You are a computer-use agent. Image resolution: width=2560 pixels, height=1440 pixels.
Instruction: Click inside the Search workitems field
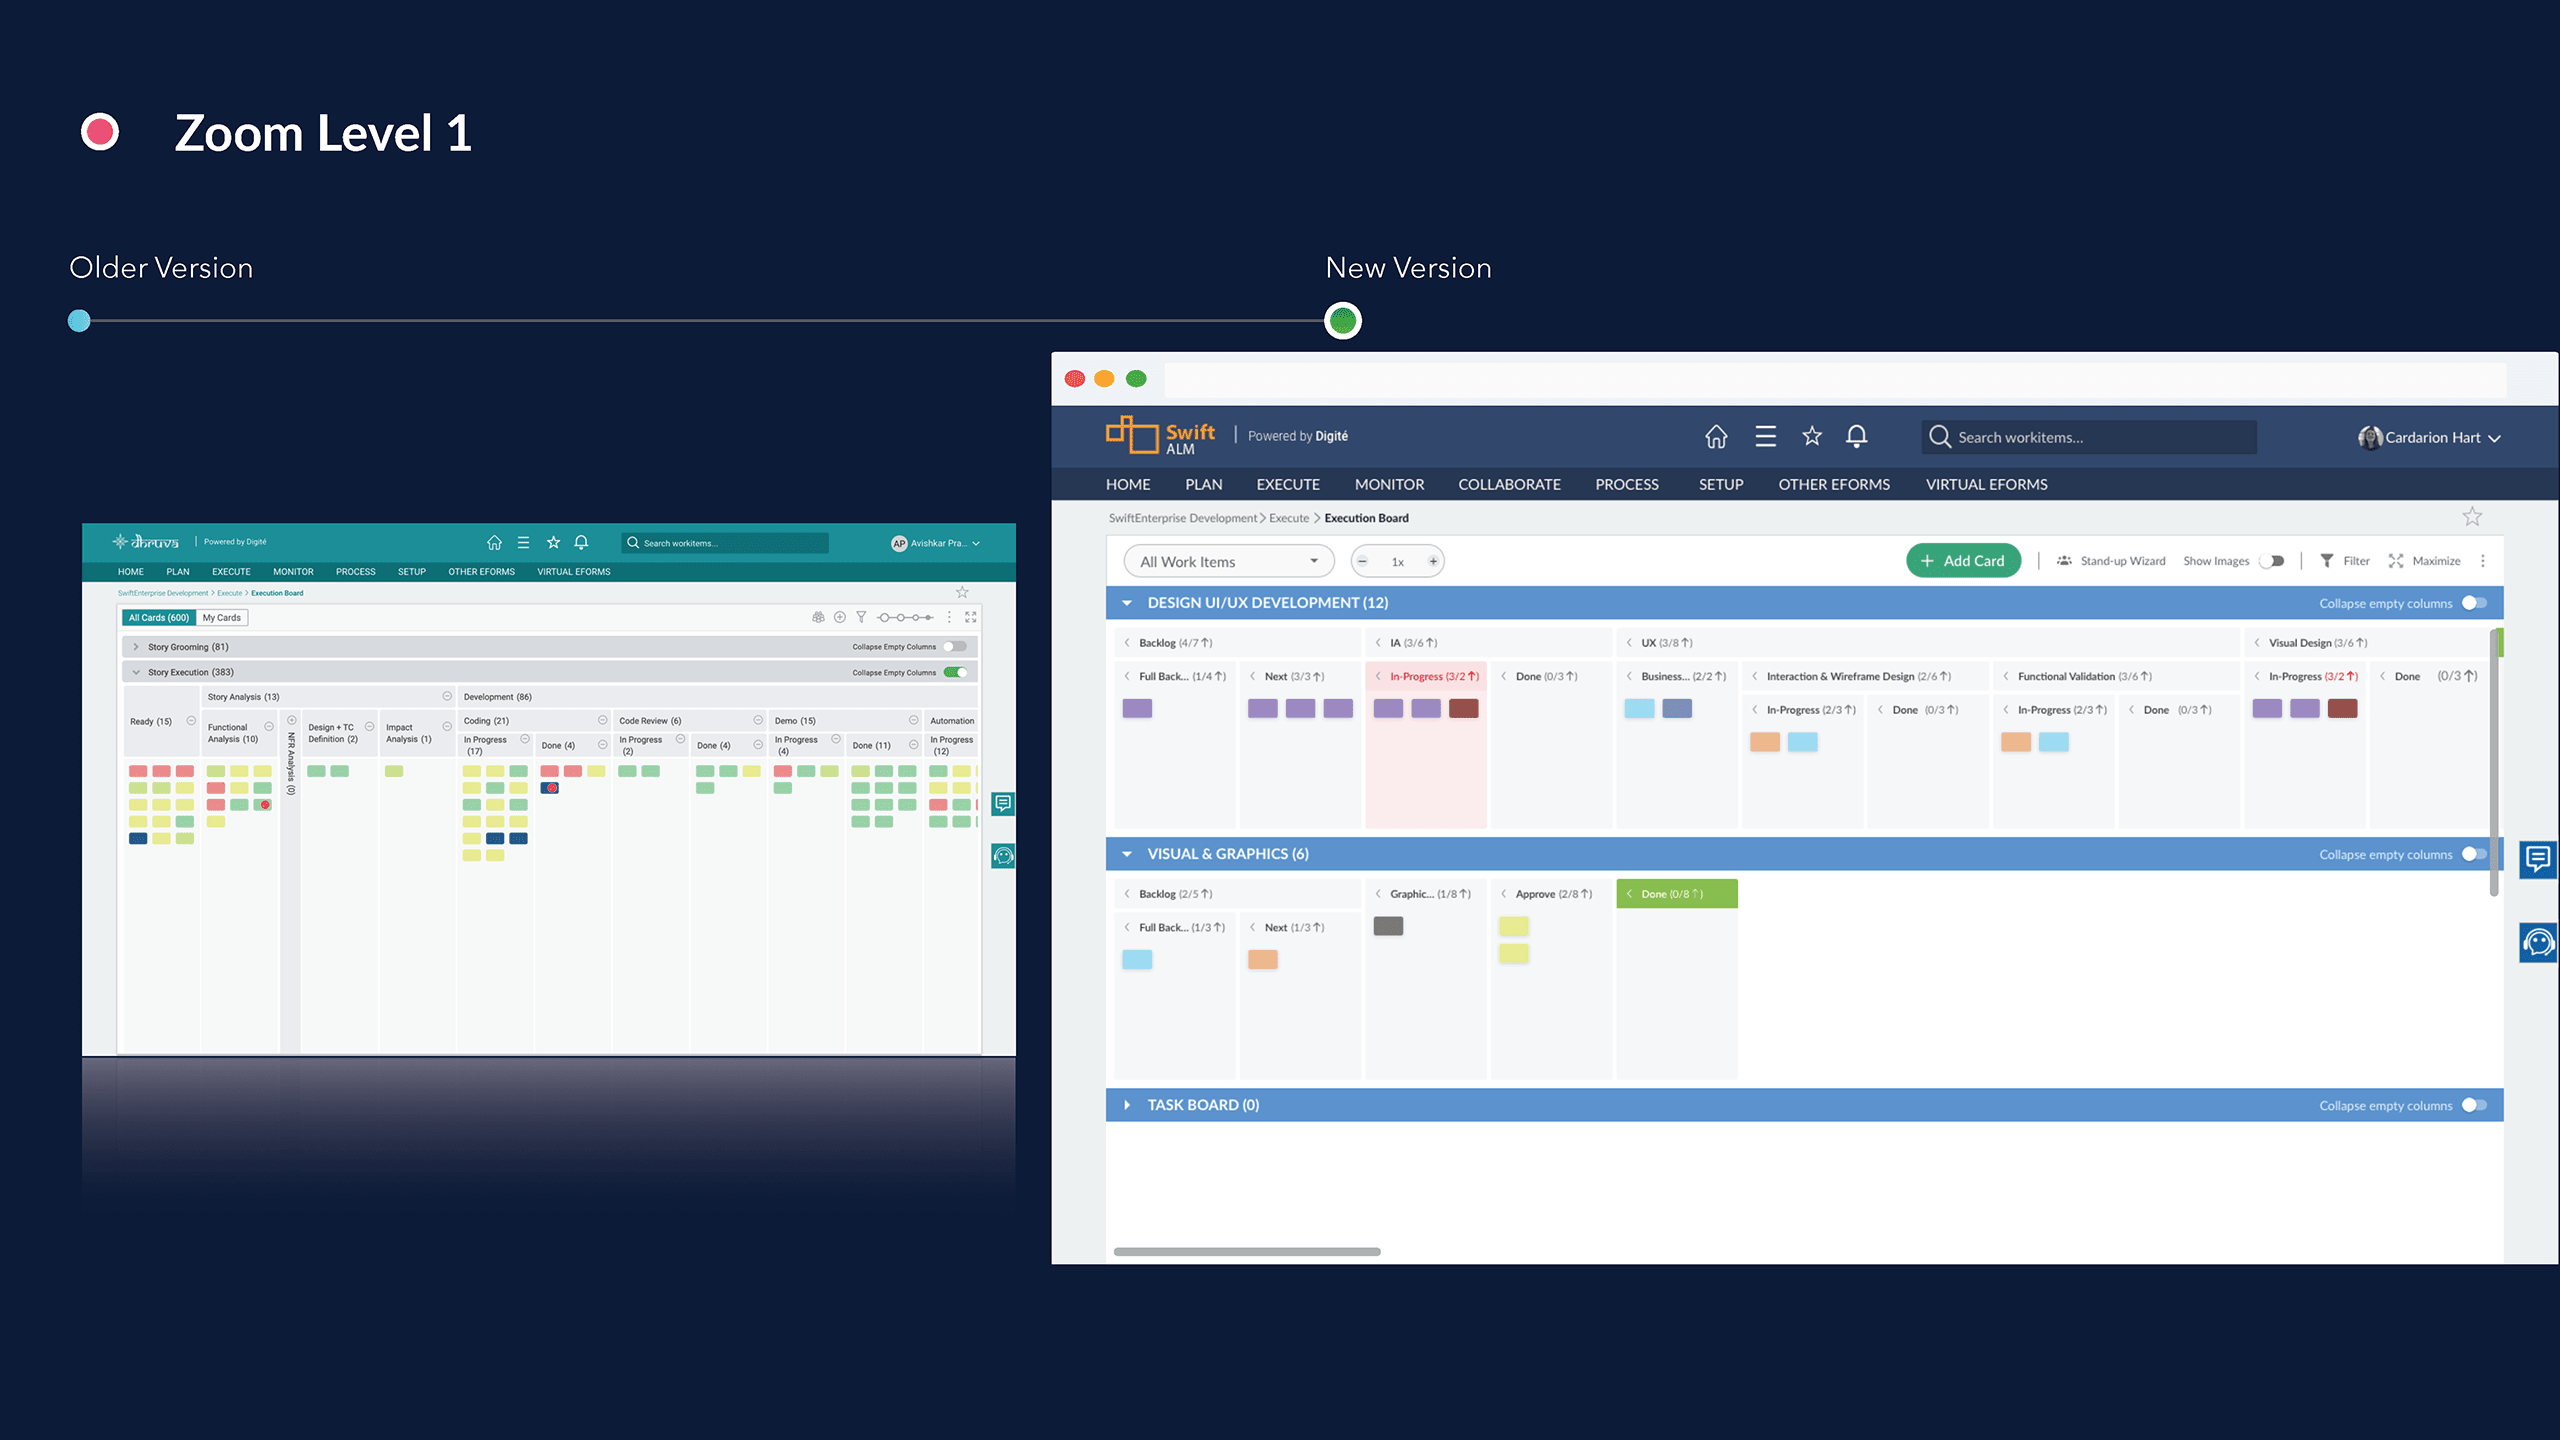[2090, 437]
